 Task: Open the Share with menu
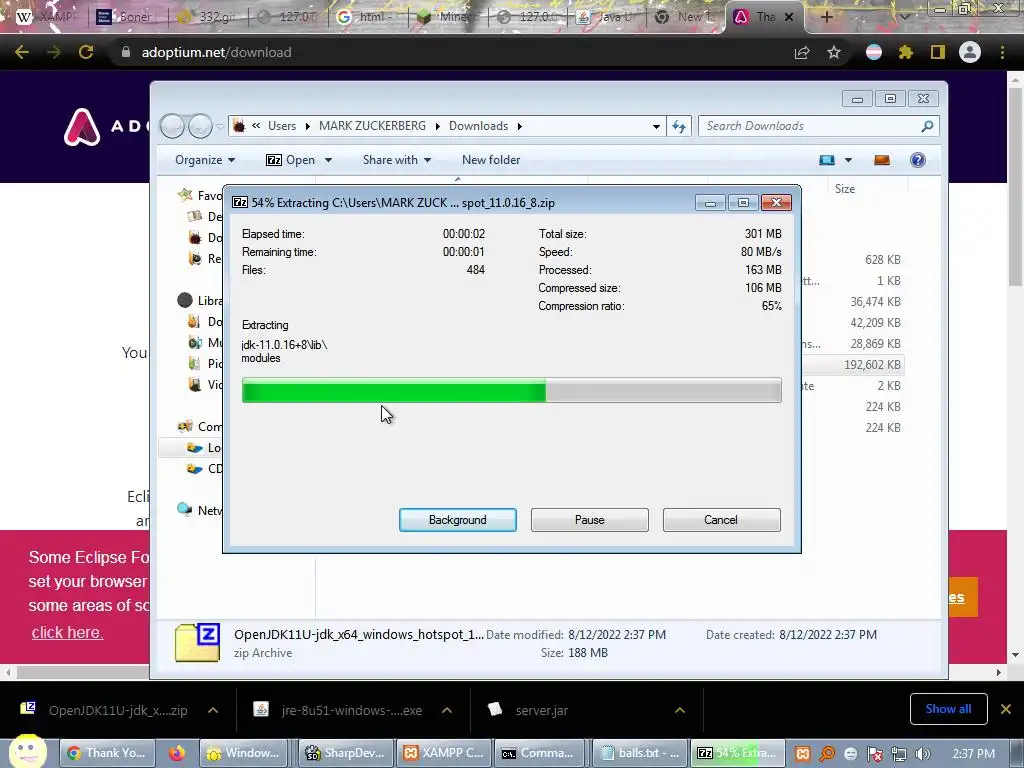pyautogui.click(x=396, y=160)
